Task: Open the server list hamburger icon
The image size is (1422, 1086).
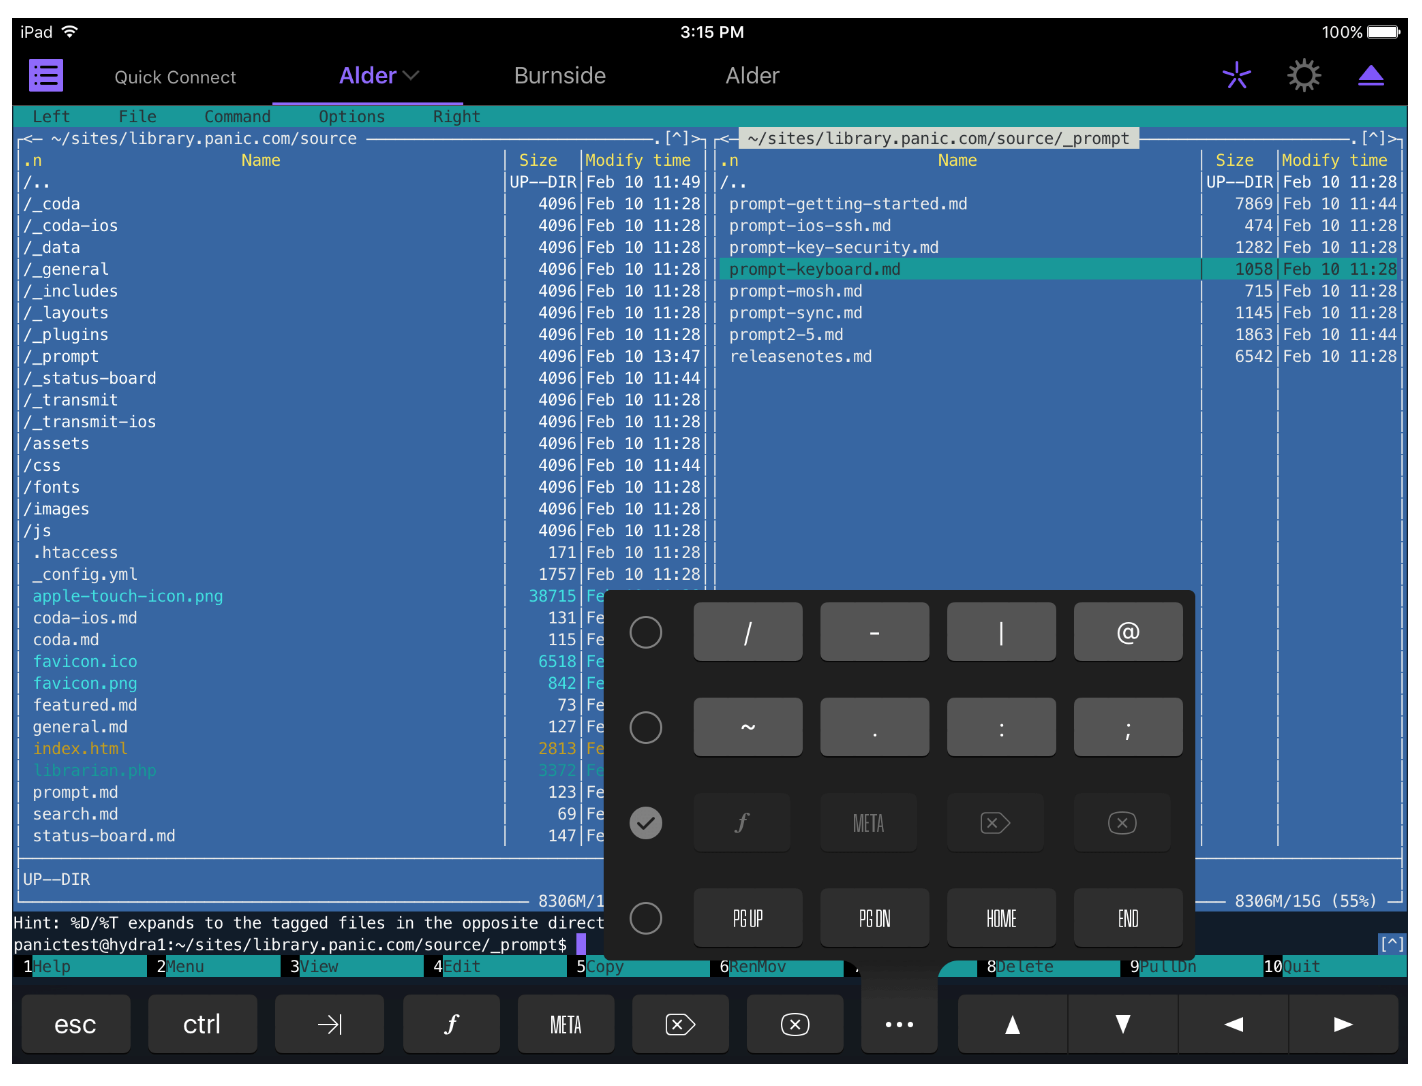Action: (x=46, y=76)
